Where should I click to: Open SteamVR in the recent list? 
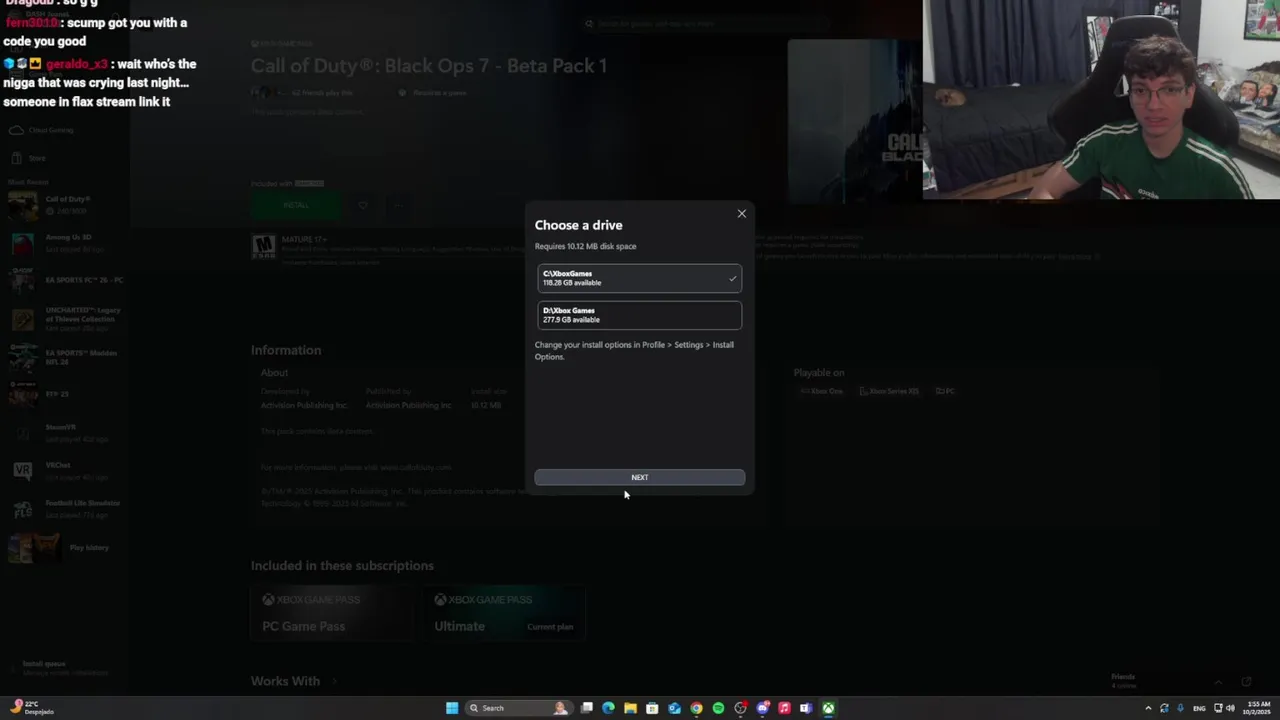coord(64,432)
